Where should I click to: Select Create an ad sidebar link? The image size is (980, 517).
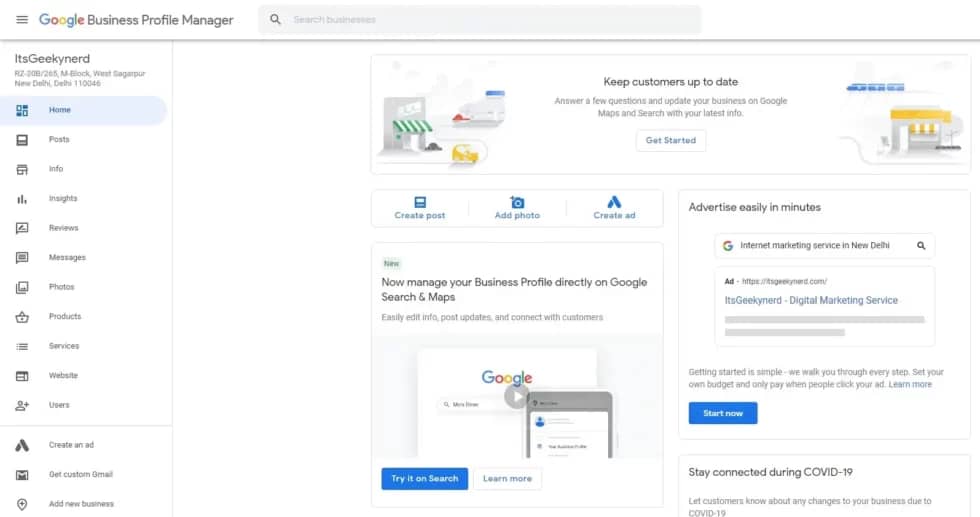click(71, 445)
